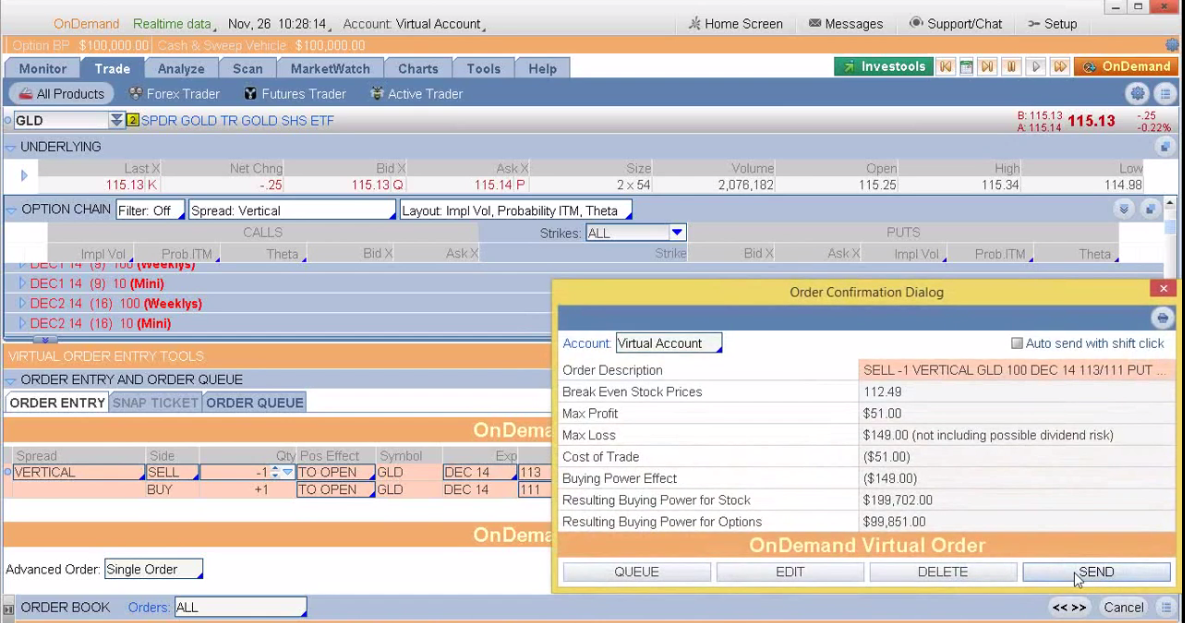Expand the underlying quote row arrow
The width and height of the screenshot is (1185, 623).
click(23, 175)
